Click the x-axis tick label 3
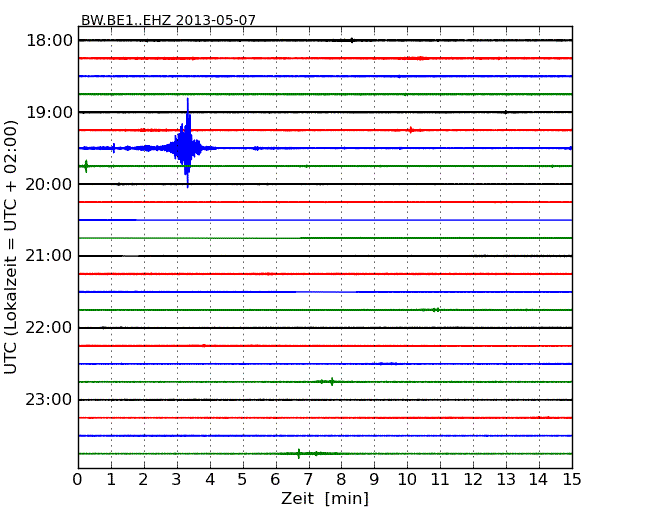The image size is (650, 520). pos(177,480)
